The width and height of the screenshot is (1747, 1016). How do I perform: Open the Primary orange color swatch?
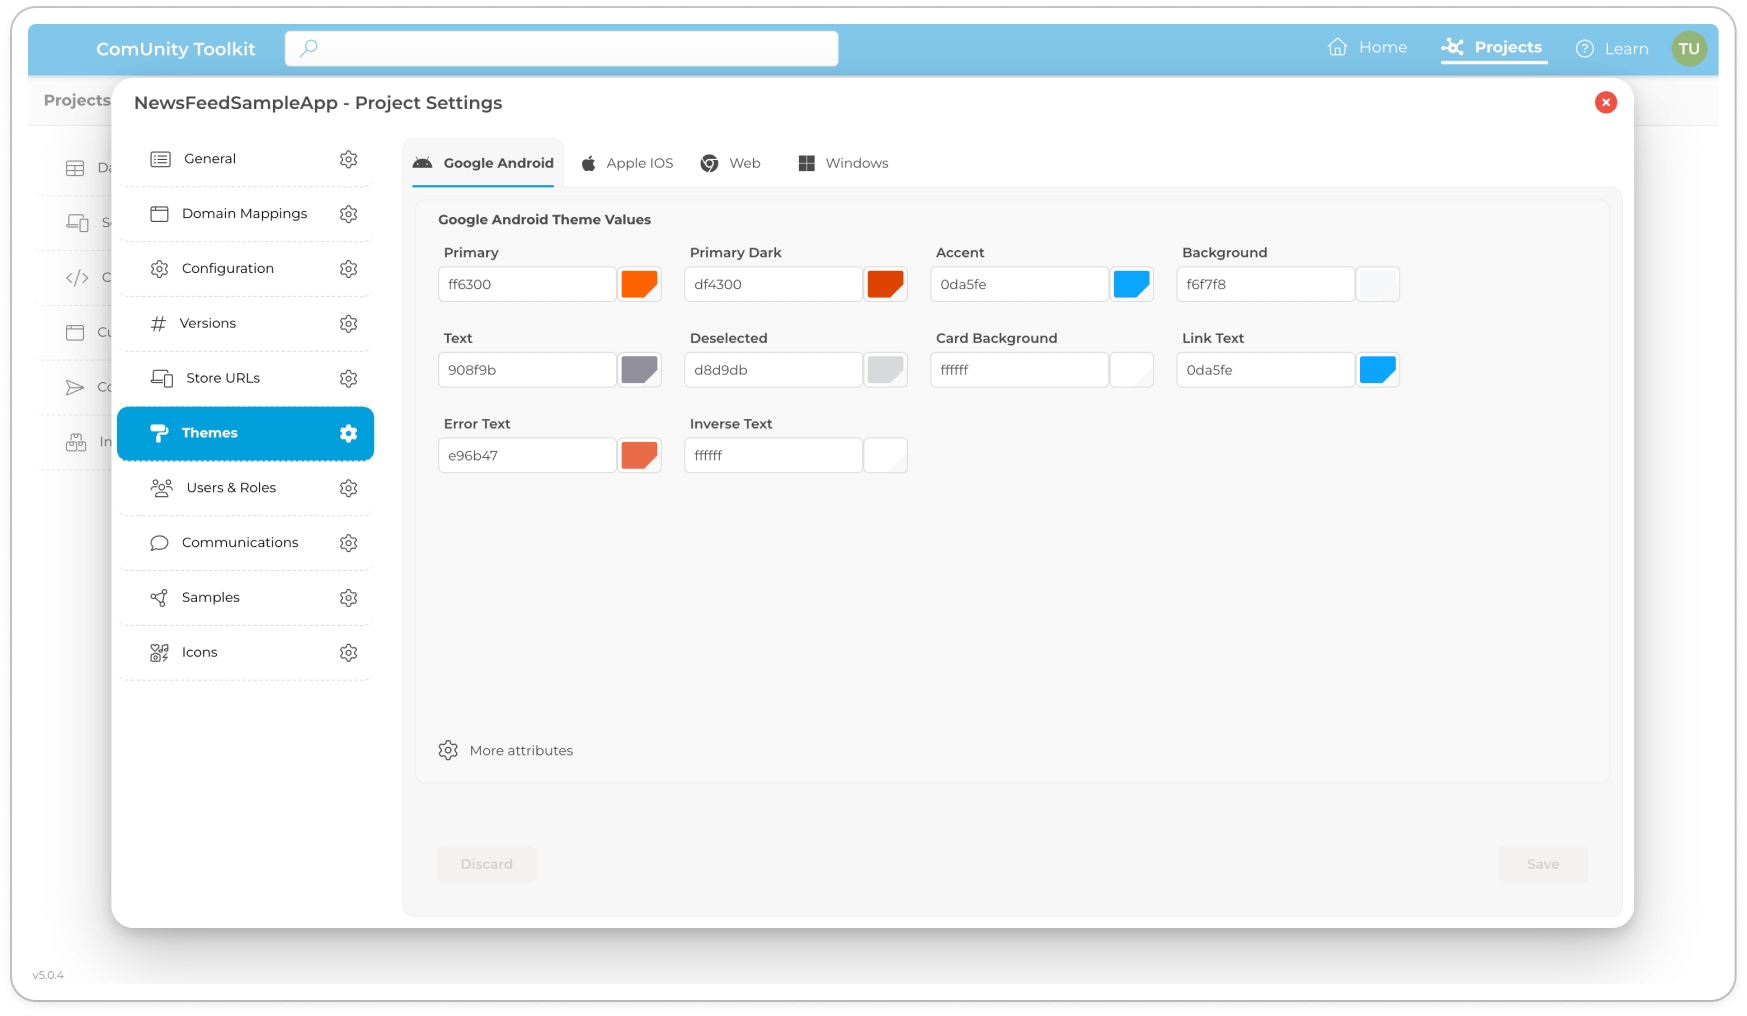(639, 284)
